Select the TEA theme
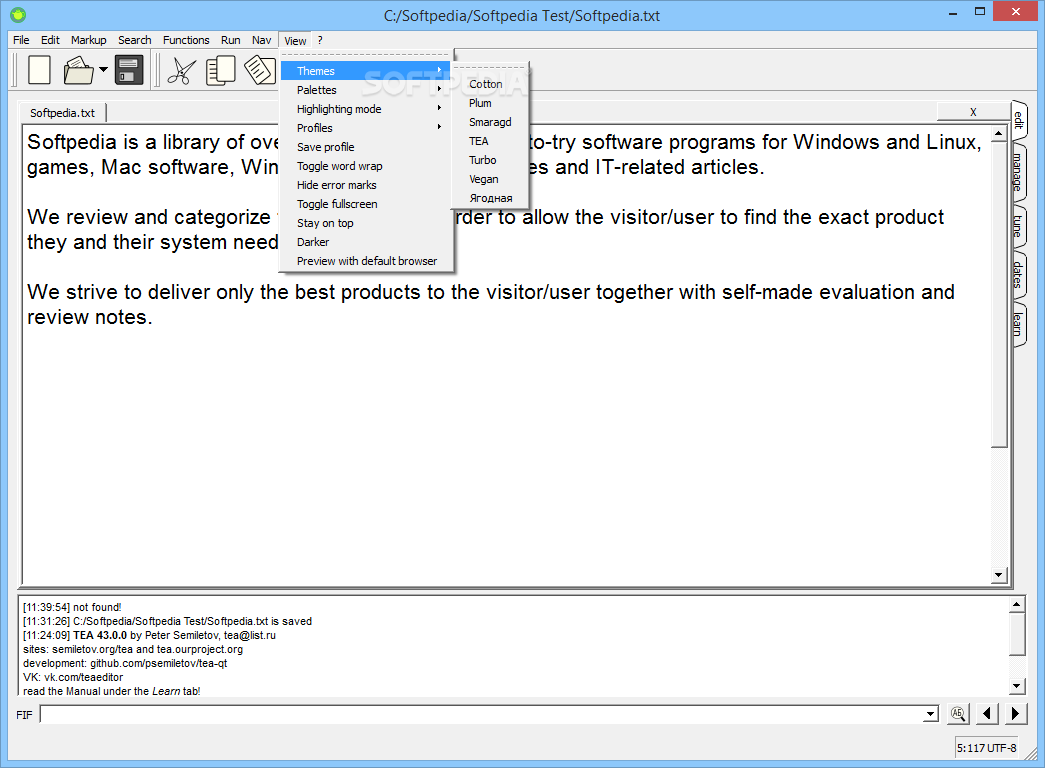This screenshot has width=1045, height=768. [x=491, y=141]
